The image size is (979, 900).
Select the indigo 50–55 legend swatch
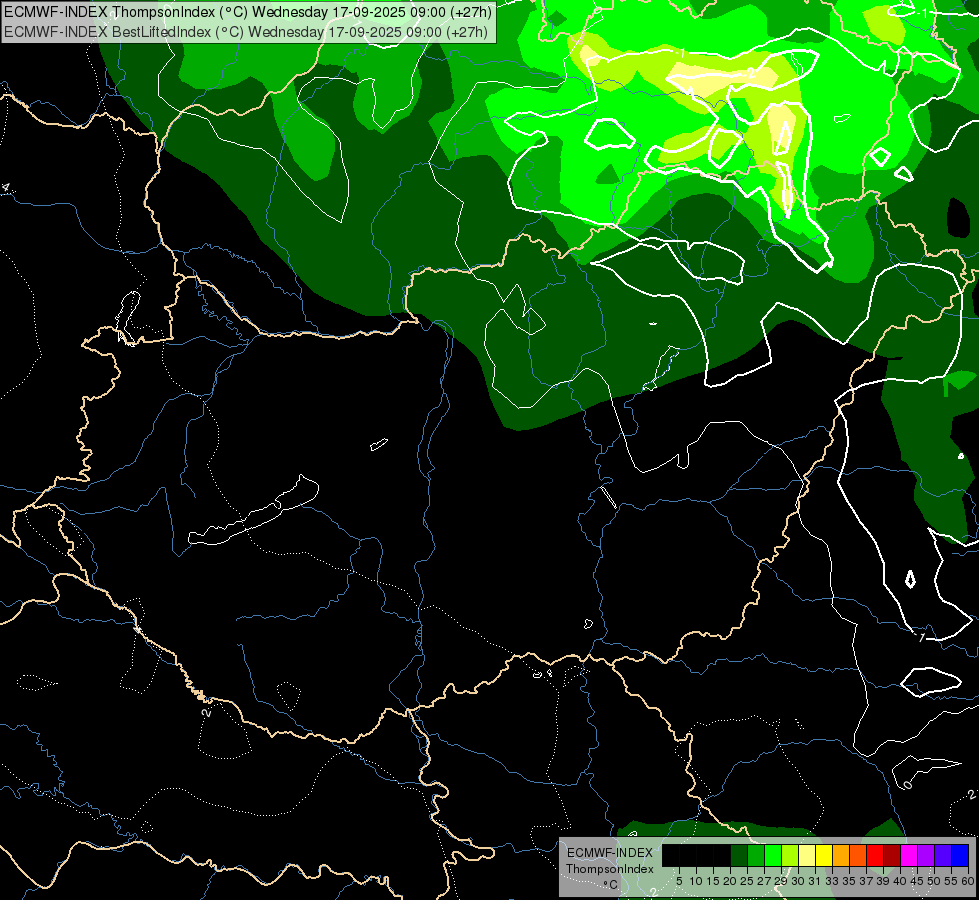click(x=943, y=855)
